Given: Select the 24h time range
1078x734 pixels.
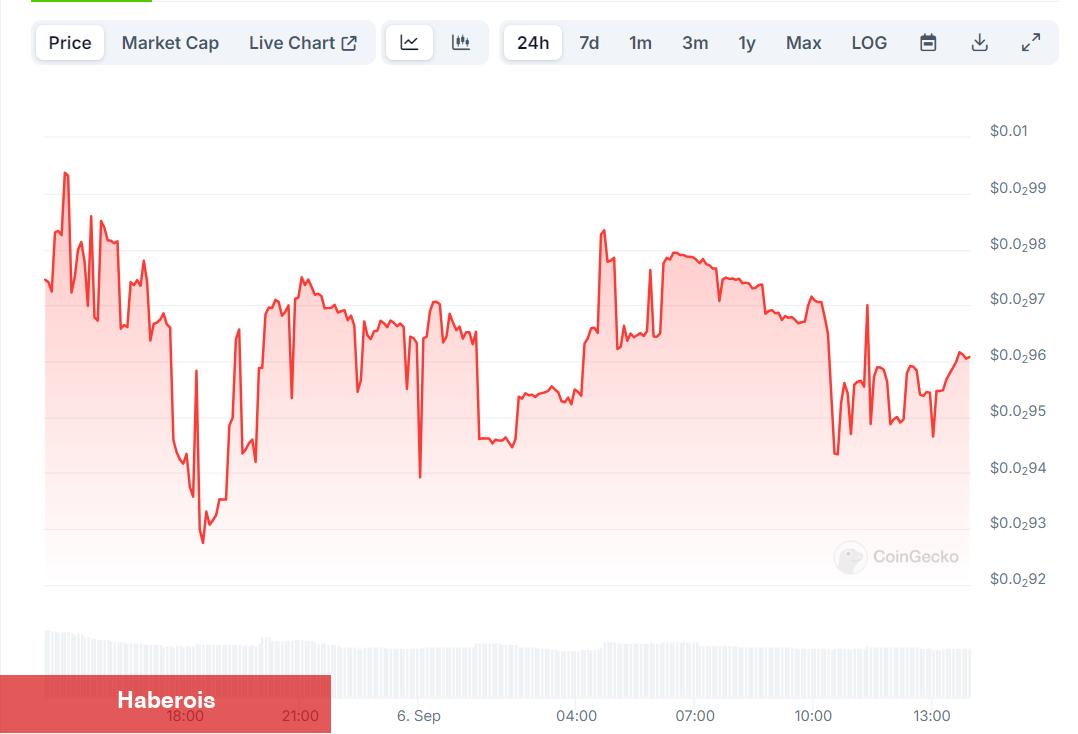Looking at the screenshot, I should point(533,43).
